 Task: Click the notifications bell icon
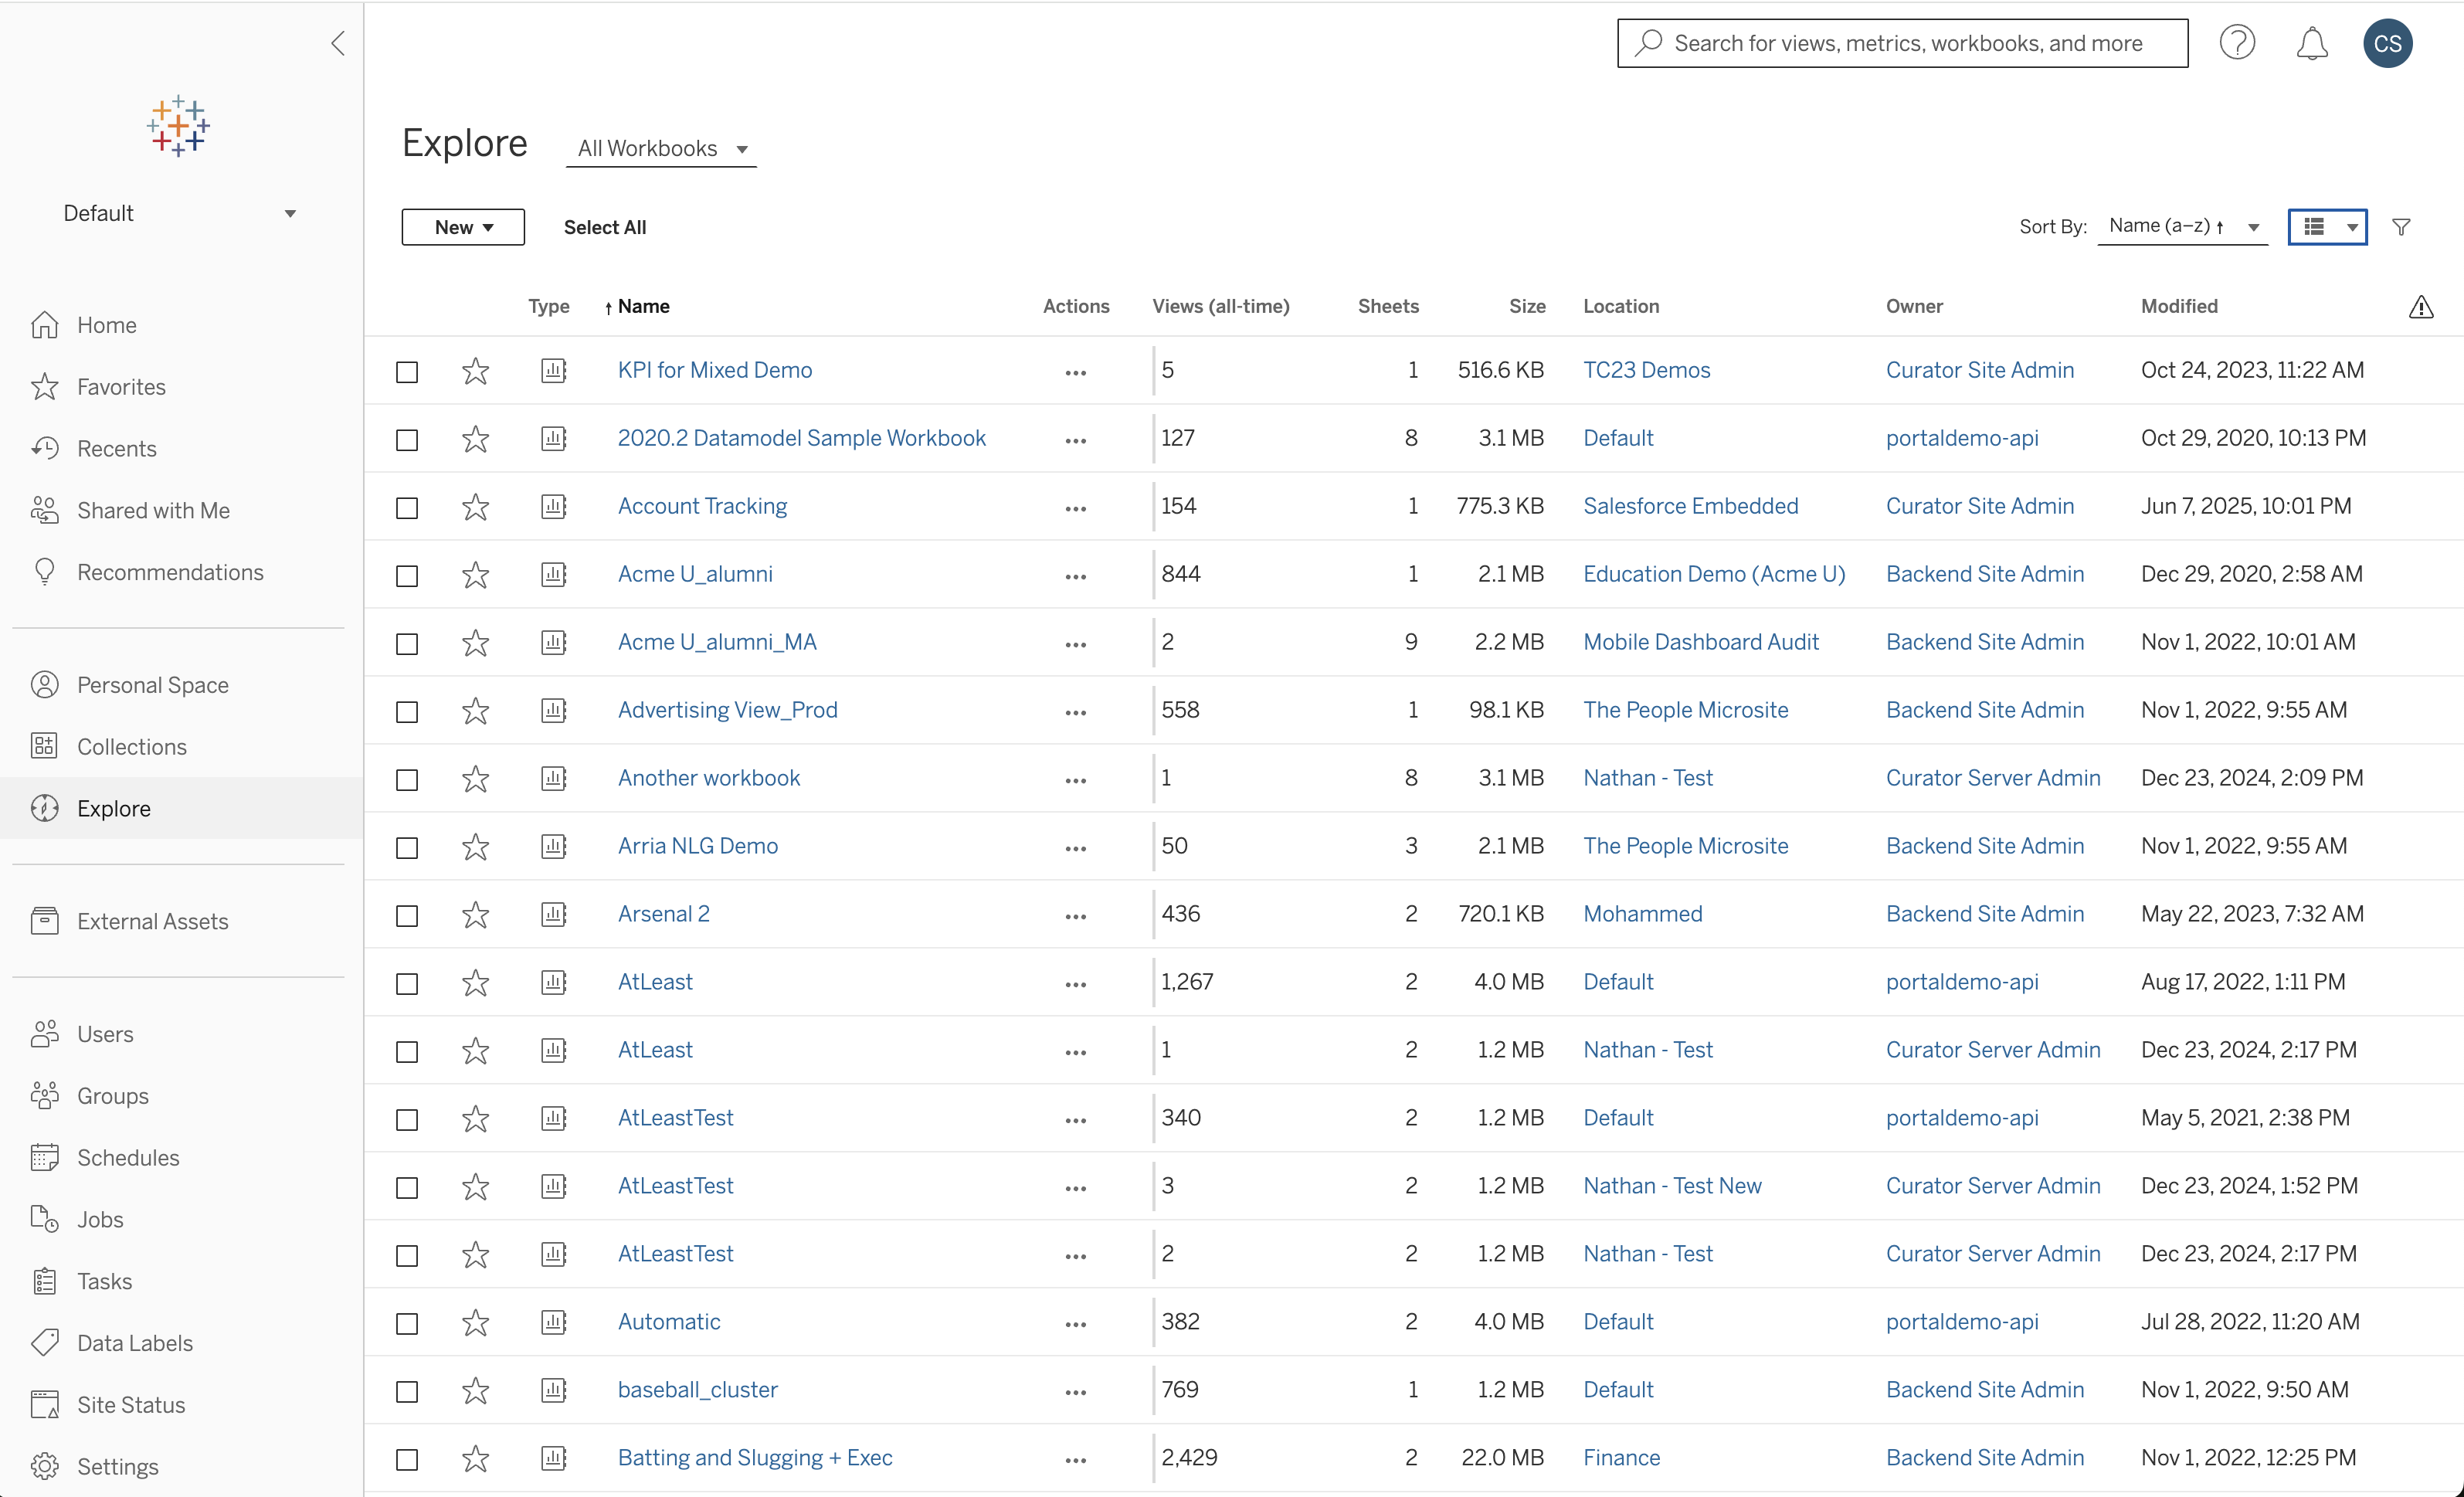coord(2311,43)
